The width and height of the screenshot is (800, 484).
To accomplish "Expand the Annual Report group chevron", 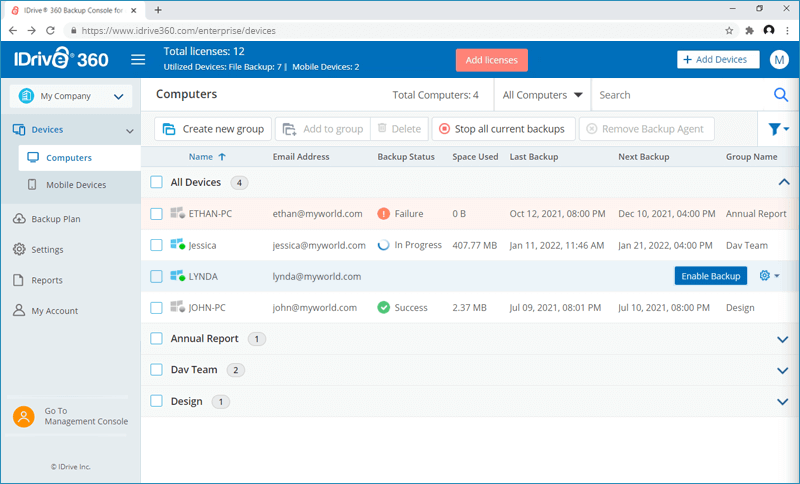I will pos(783,339).
